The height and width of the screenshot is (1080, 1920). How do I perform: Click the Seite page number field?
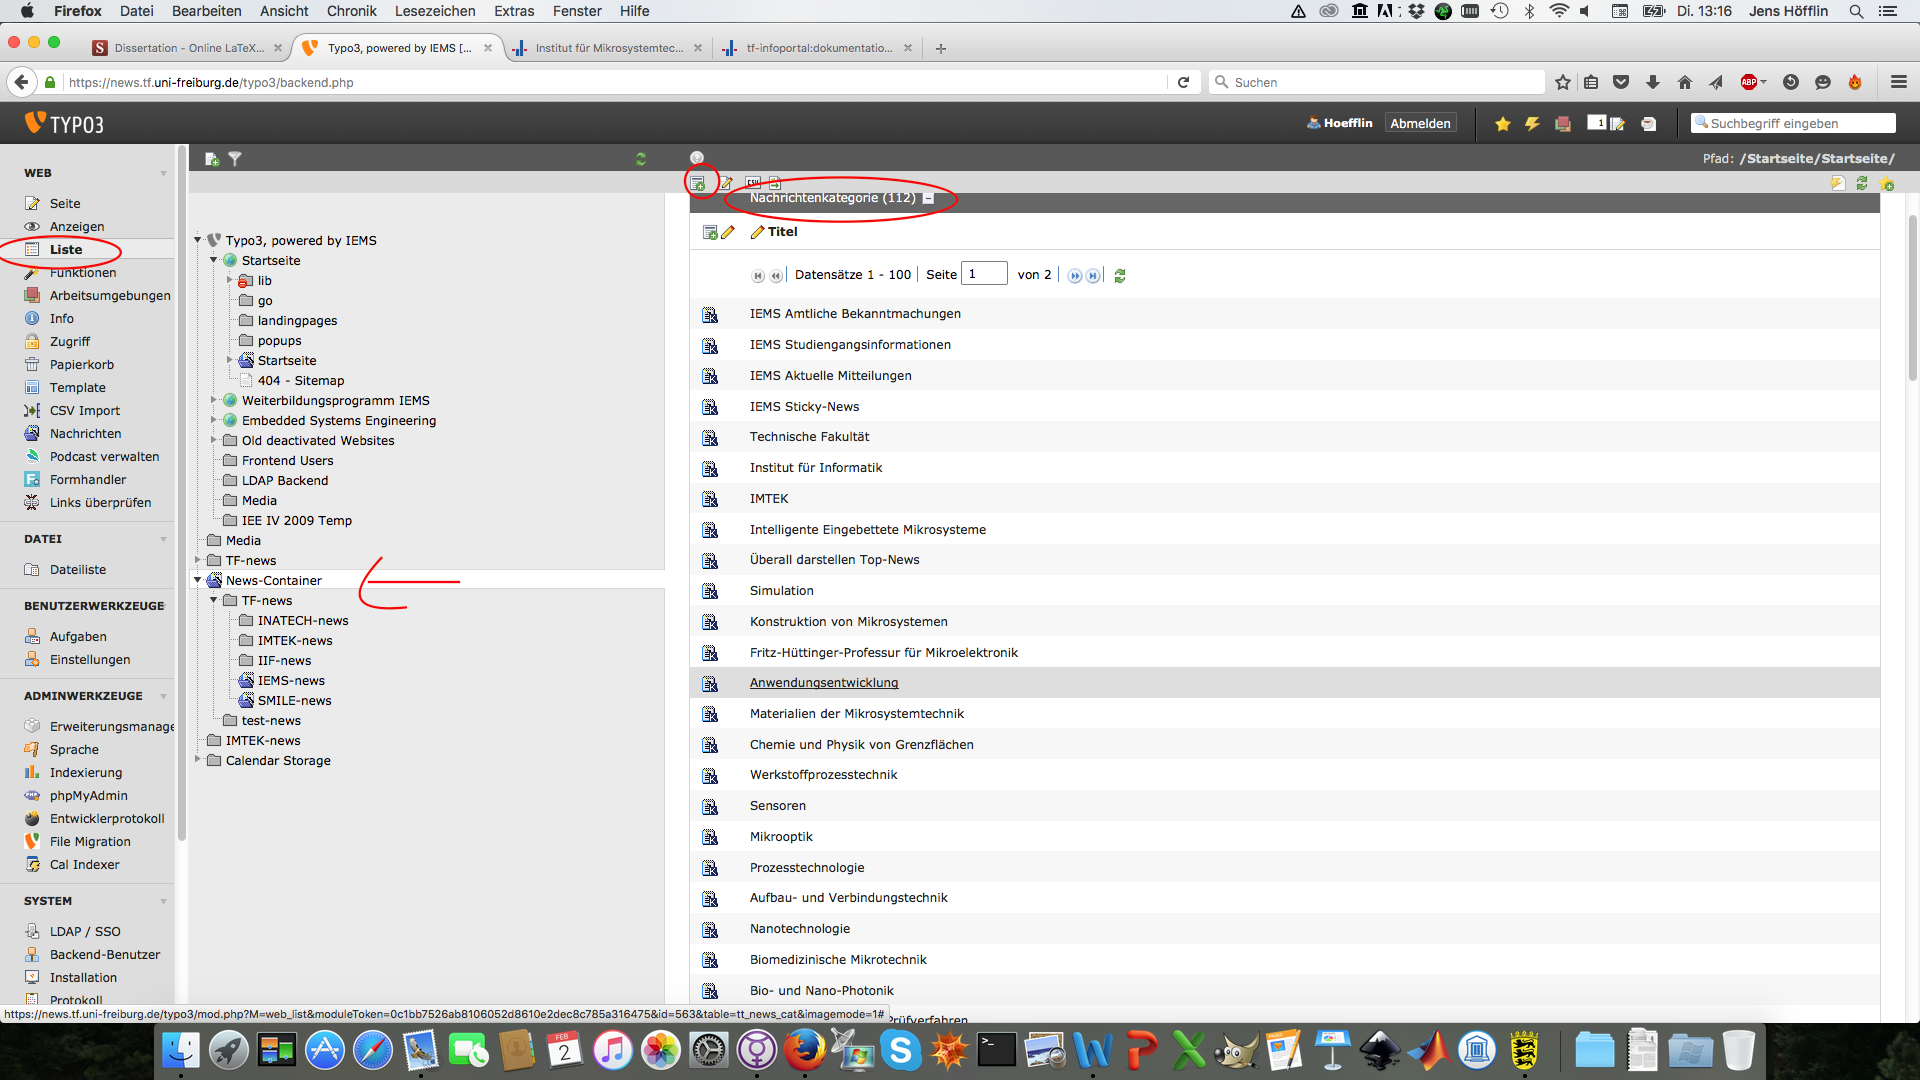coord(983,275)
